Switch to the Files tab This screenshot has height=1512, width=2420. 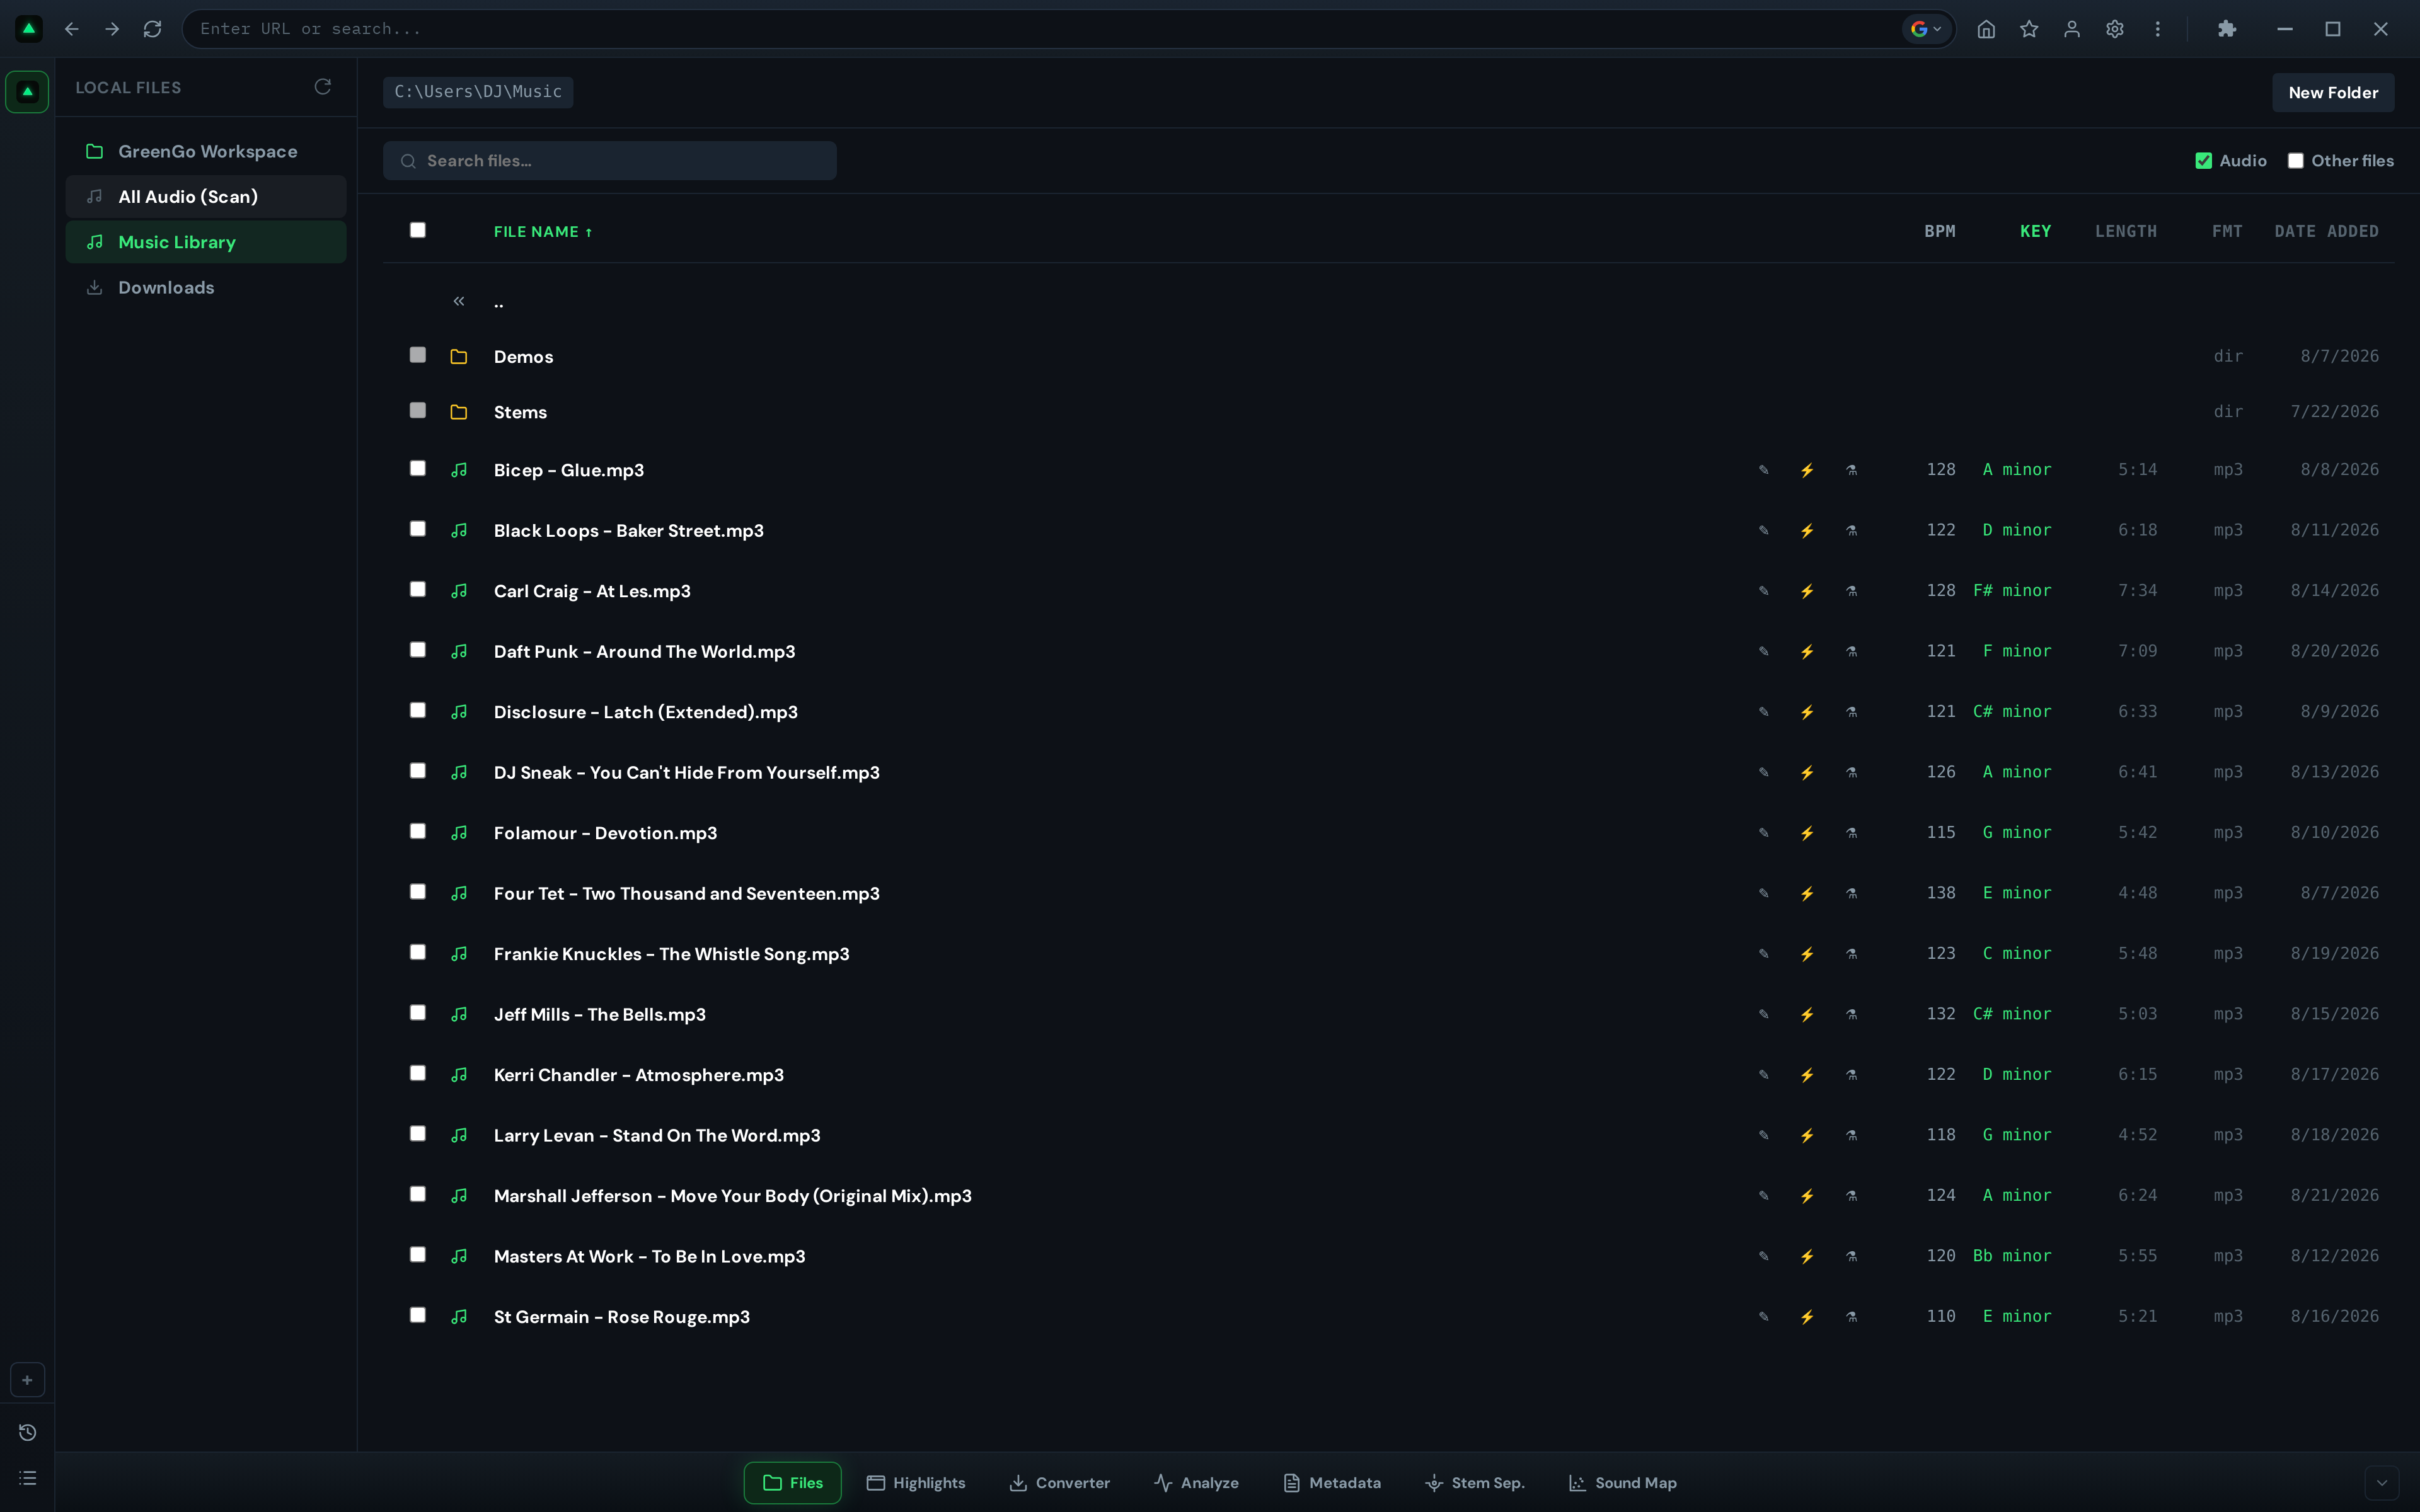click(x=793, y=1483)
